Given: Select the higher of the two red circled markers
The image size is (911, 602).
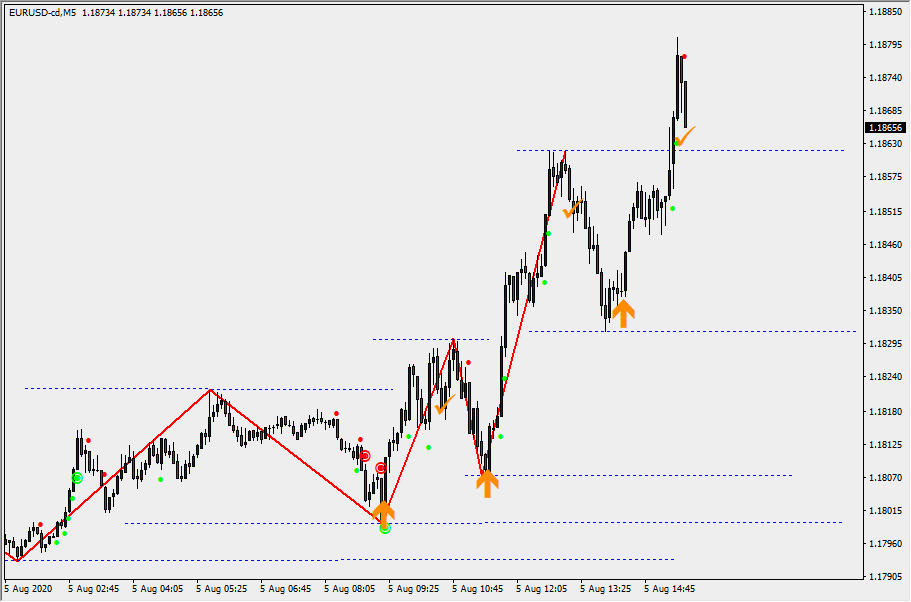Looking at the screenshot, I should point(365,456).
